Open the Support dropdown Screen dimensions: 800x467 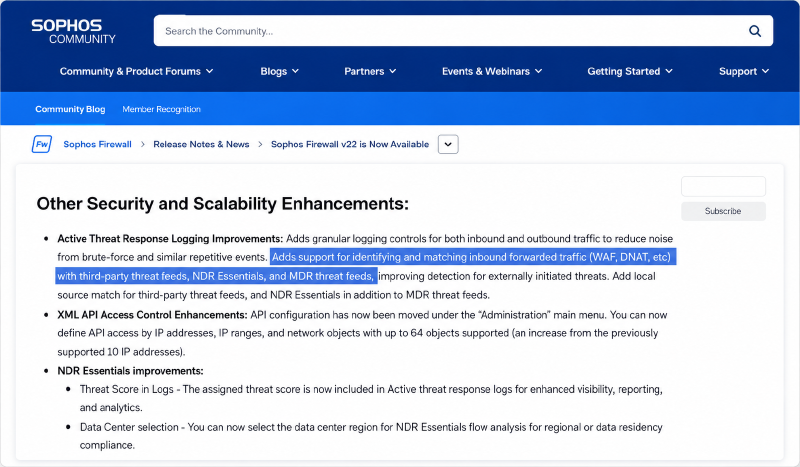tap(743, 71)
